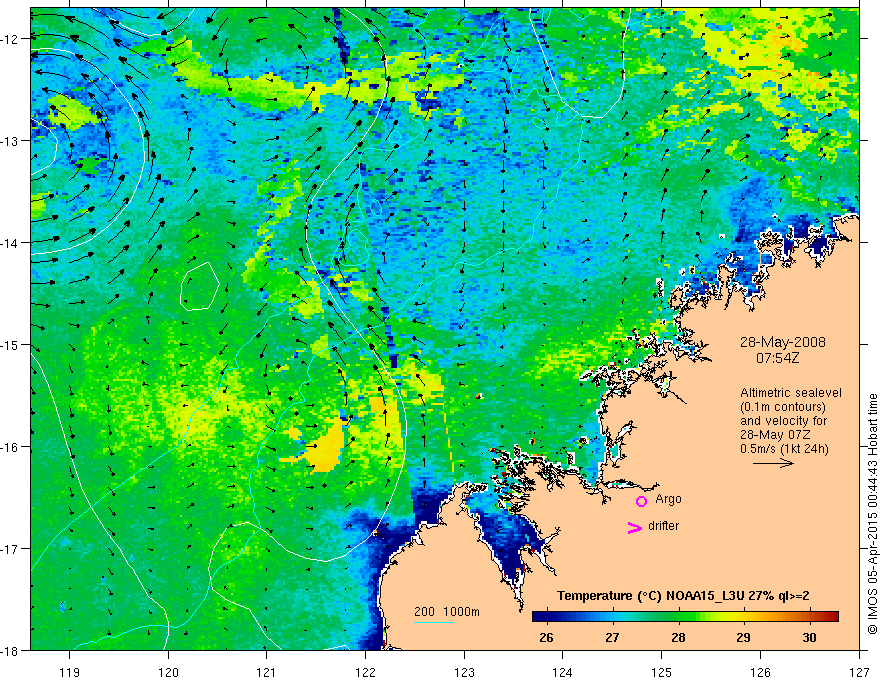Click the latitude axis label '-16'
Image resolution: width=880 pixels, height=680 pixels.
pos(11,447)
